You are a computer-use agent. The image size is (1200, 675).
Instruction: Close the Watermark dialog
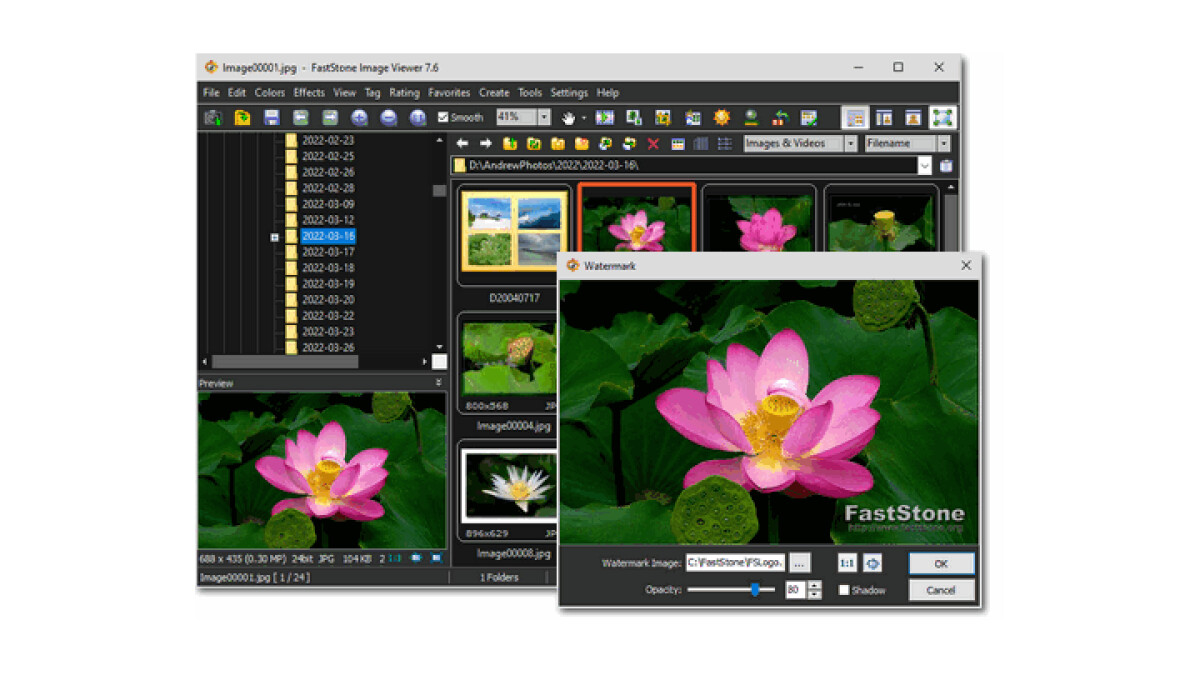click(966, 265)
